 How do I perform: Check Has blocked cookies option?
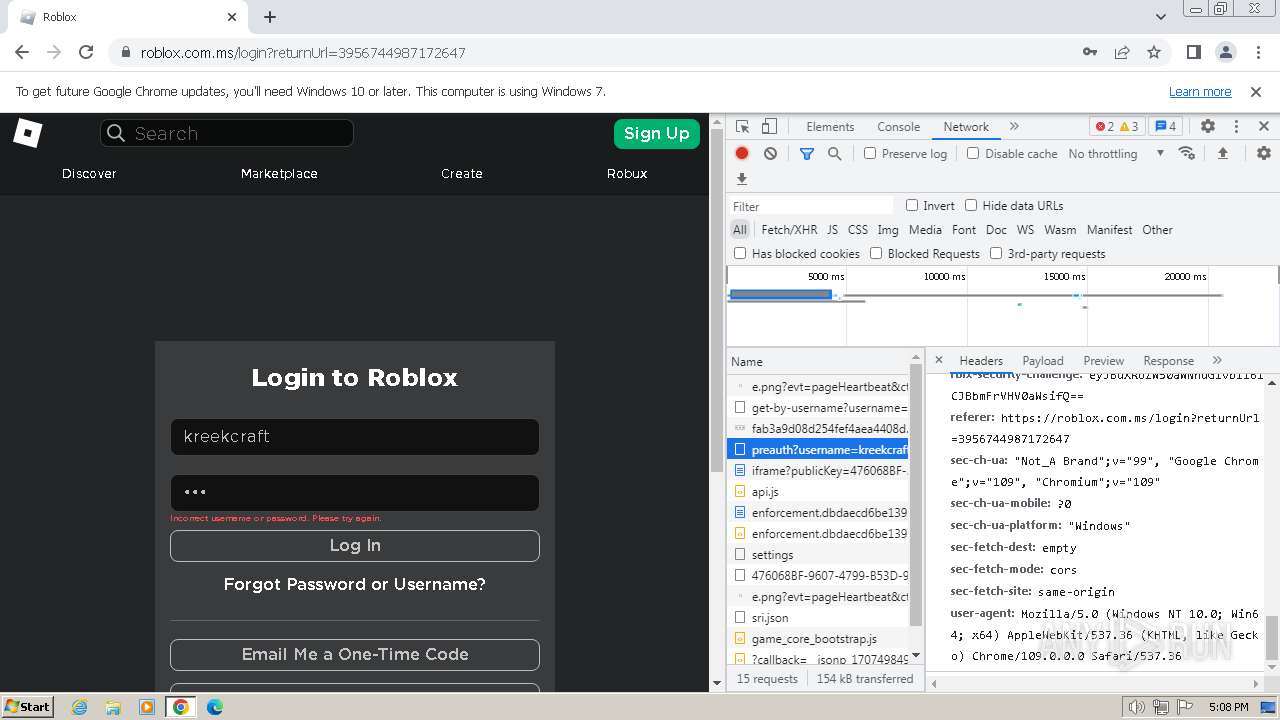tap(740, 253)
